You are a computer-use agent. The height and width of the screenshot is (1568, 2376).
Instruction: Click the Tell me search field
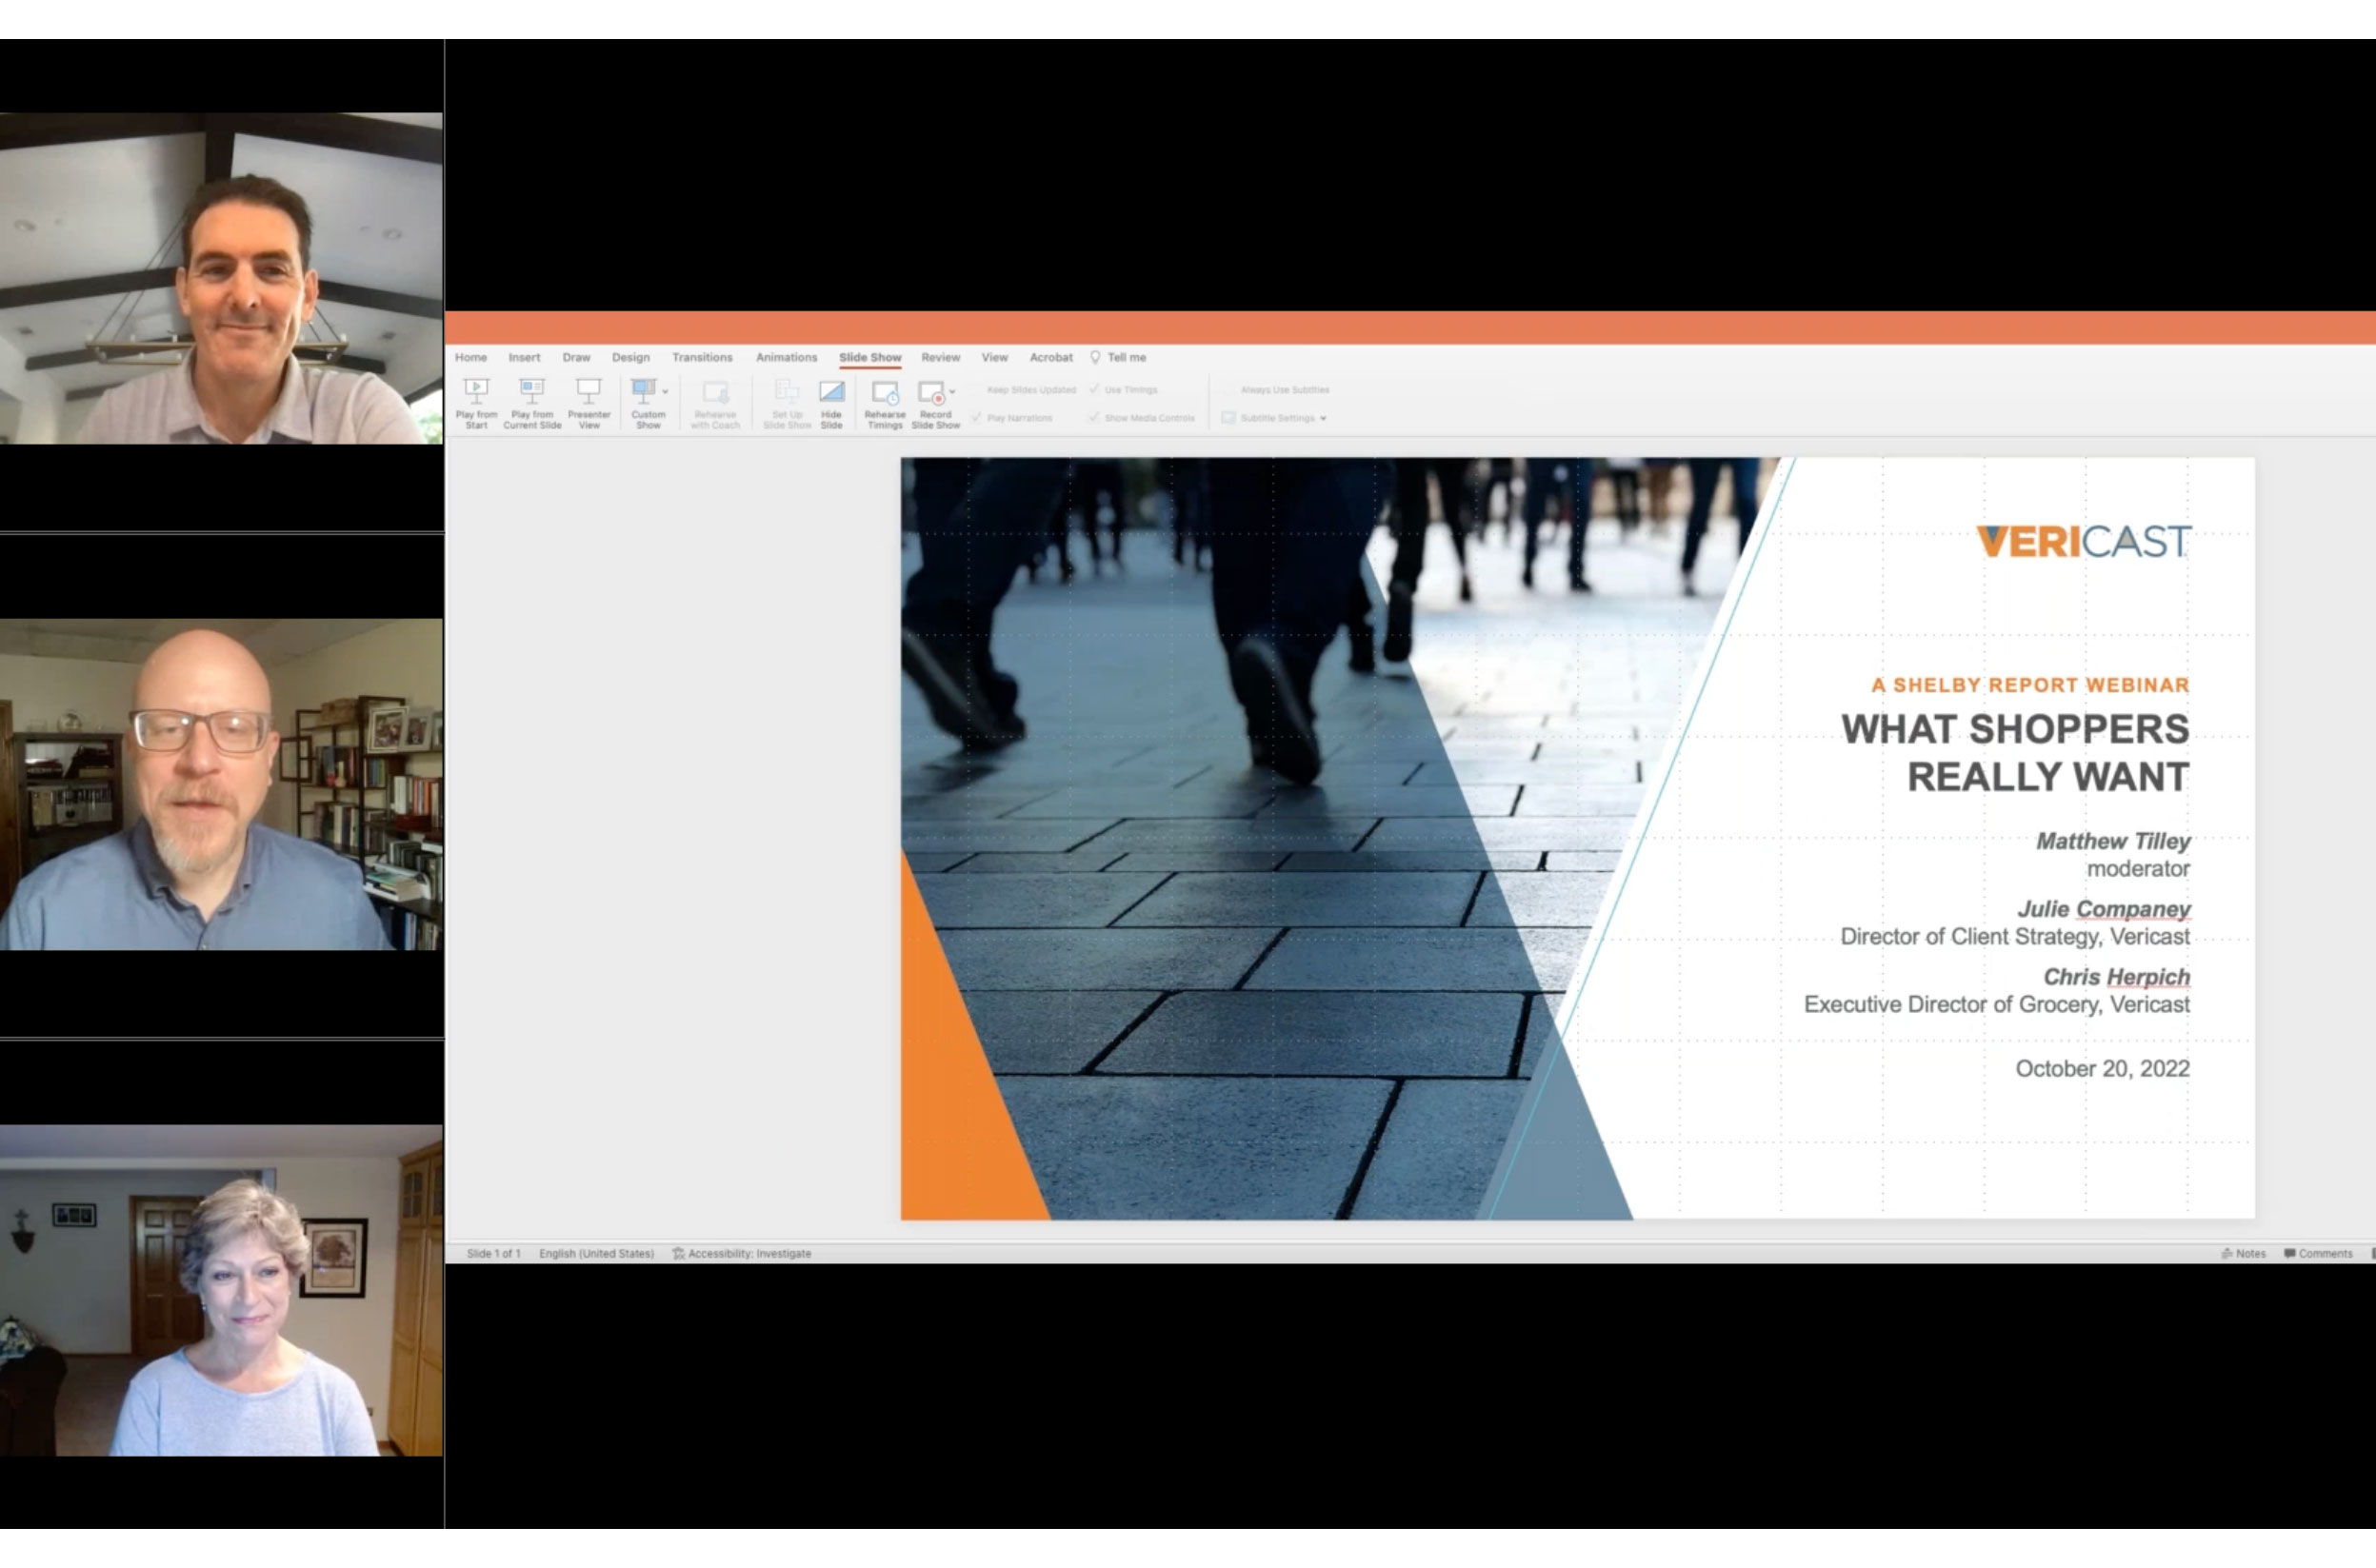(1126, 357)
